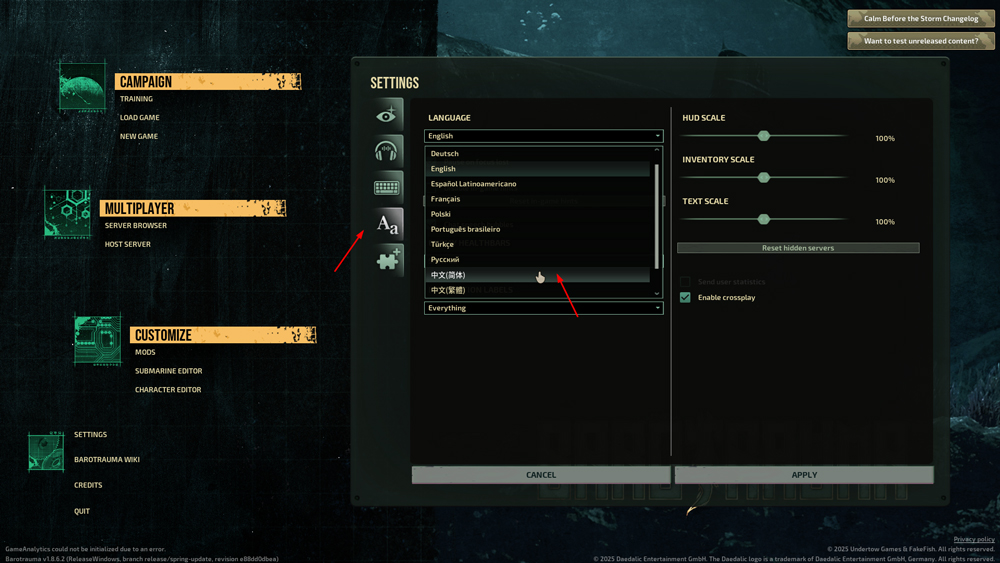Image resolution: width=1000 pixels, height=563 pixels.
Task: Open the Privacy policy link
Action: click(x=974, y=539)
